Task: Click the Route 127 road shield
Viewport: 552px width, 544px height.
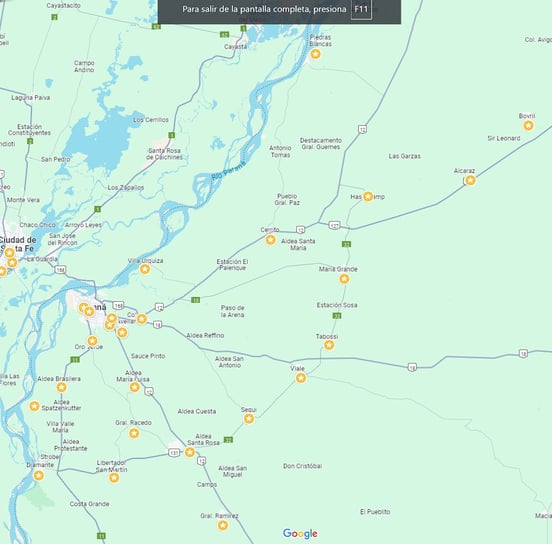Action: [334, 225]
